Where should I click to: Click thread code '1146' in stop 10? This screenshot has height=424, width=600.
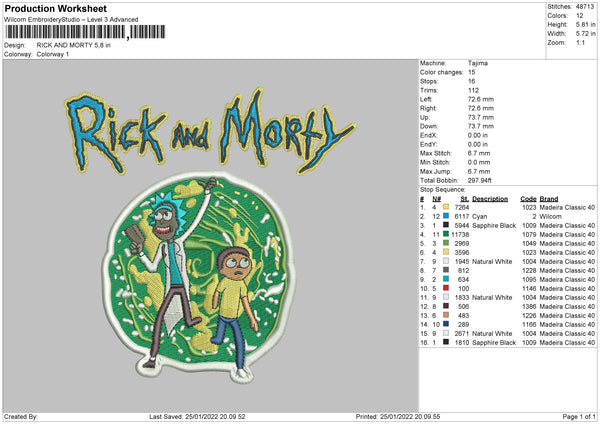[529, 289]
